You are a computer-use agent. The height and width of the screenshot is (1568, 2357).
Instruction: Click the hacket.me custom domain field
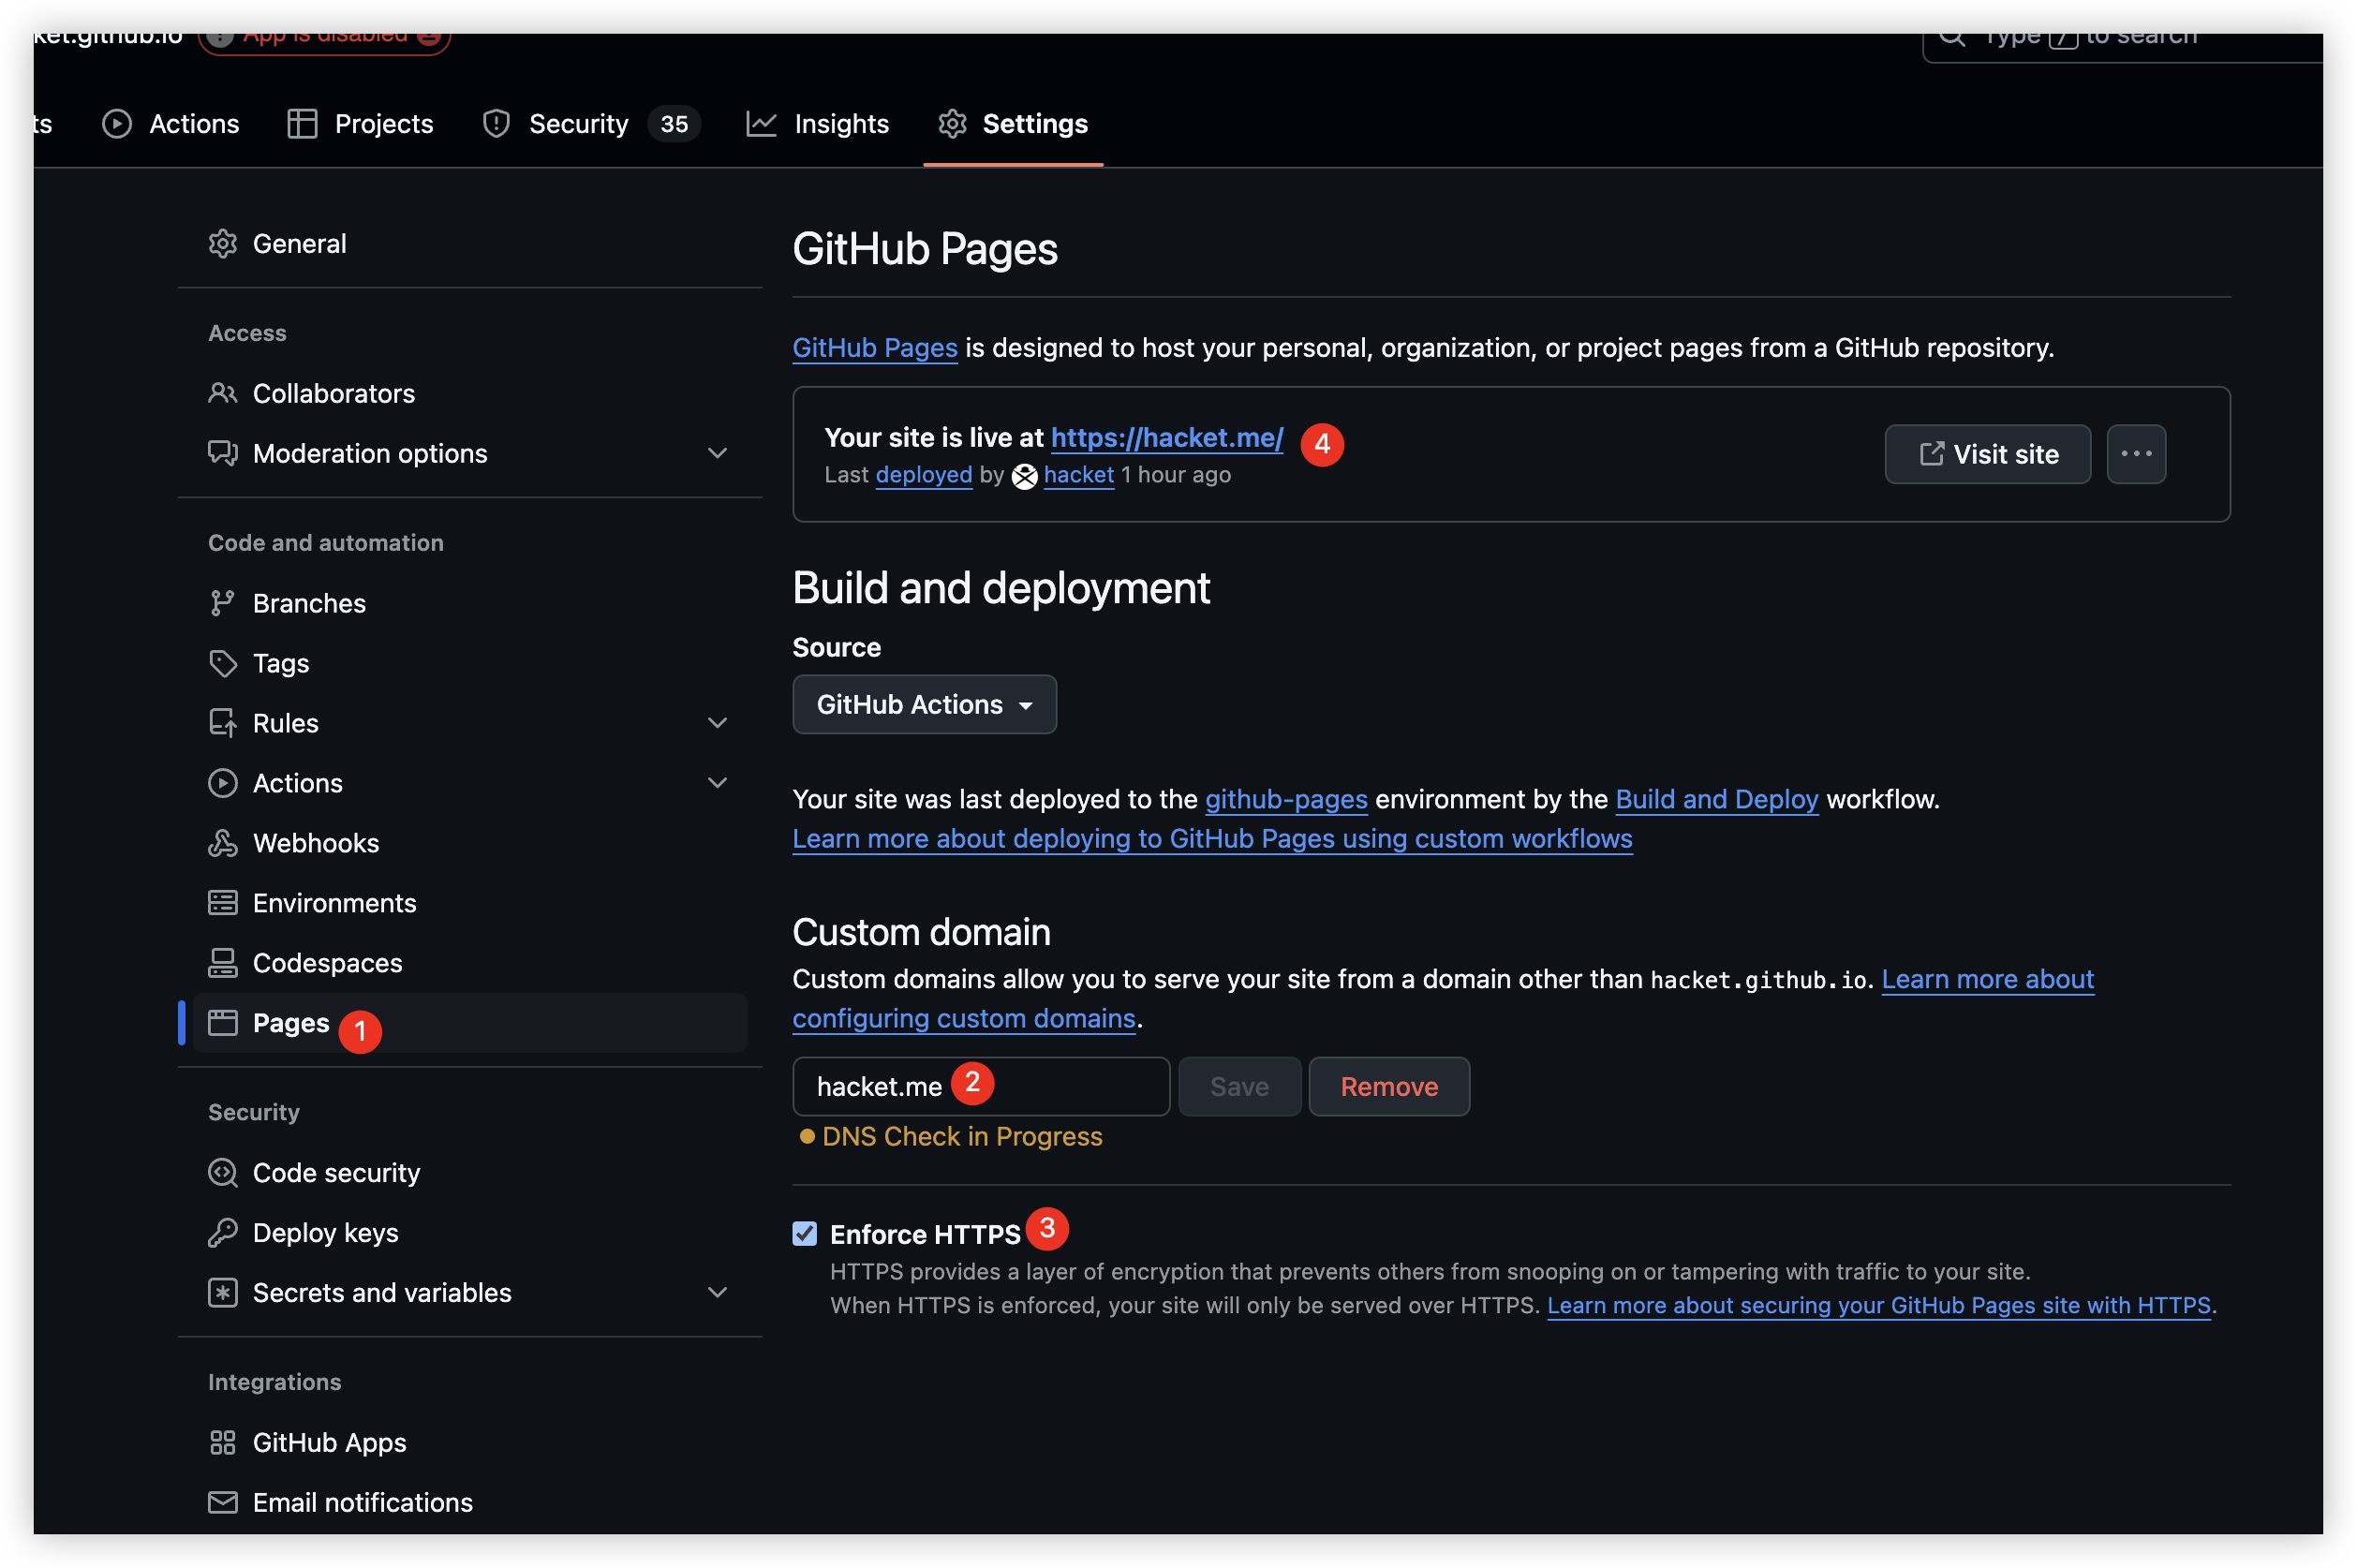click(980, 1086)
